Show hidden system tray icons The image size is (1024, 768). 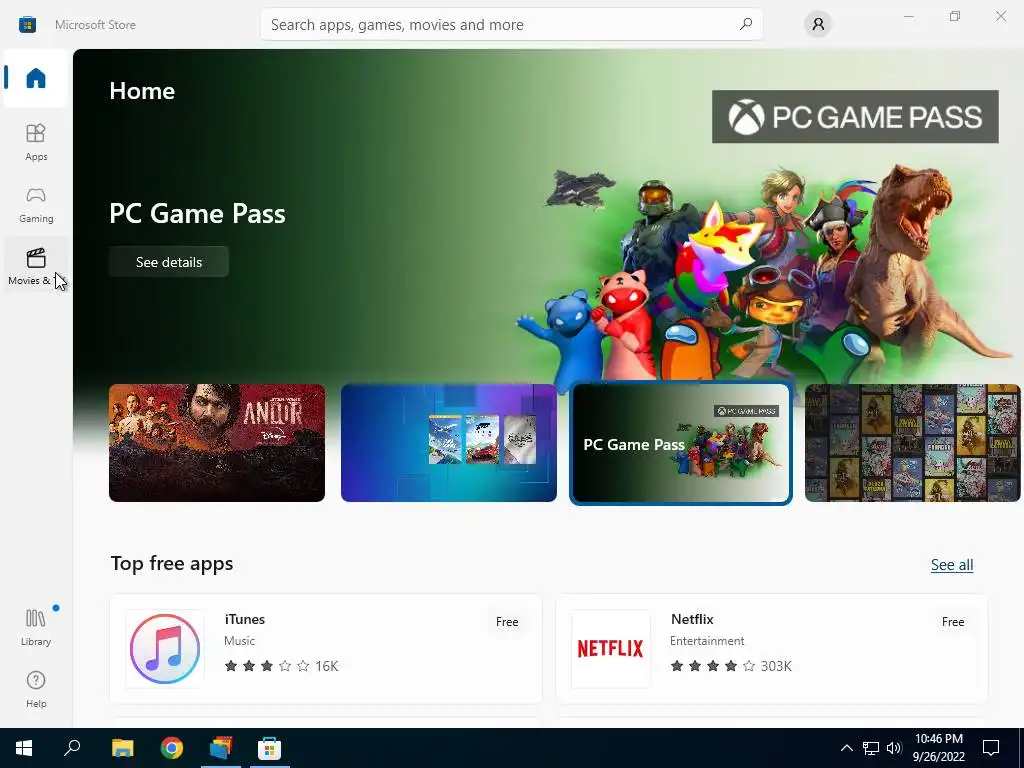tap(846, 748)
